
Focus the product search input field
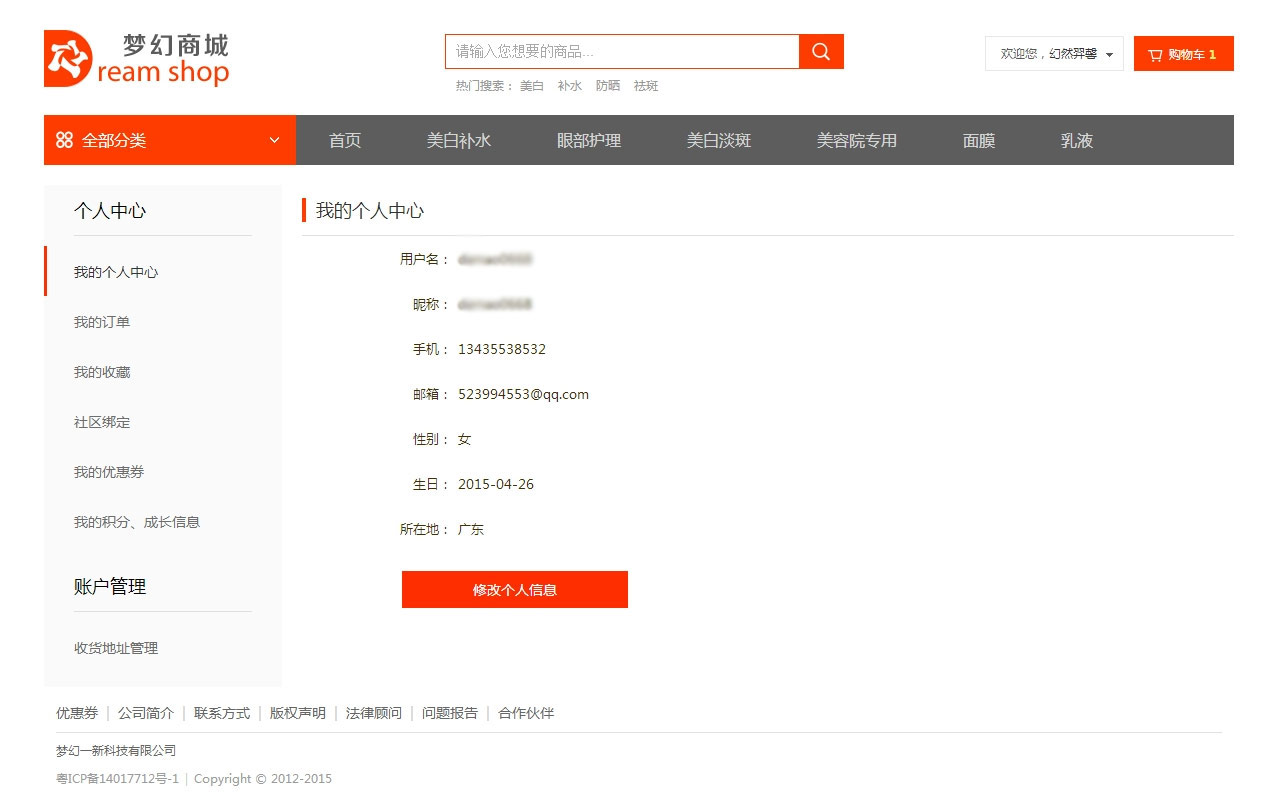pos(622,52)
